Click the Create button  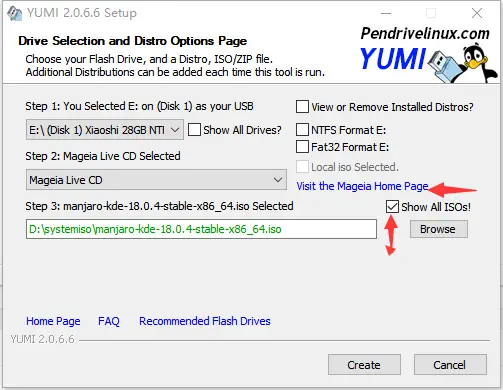click(364, 365)
